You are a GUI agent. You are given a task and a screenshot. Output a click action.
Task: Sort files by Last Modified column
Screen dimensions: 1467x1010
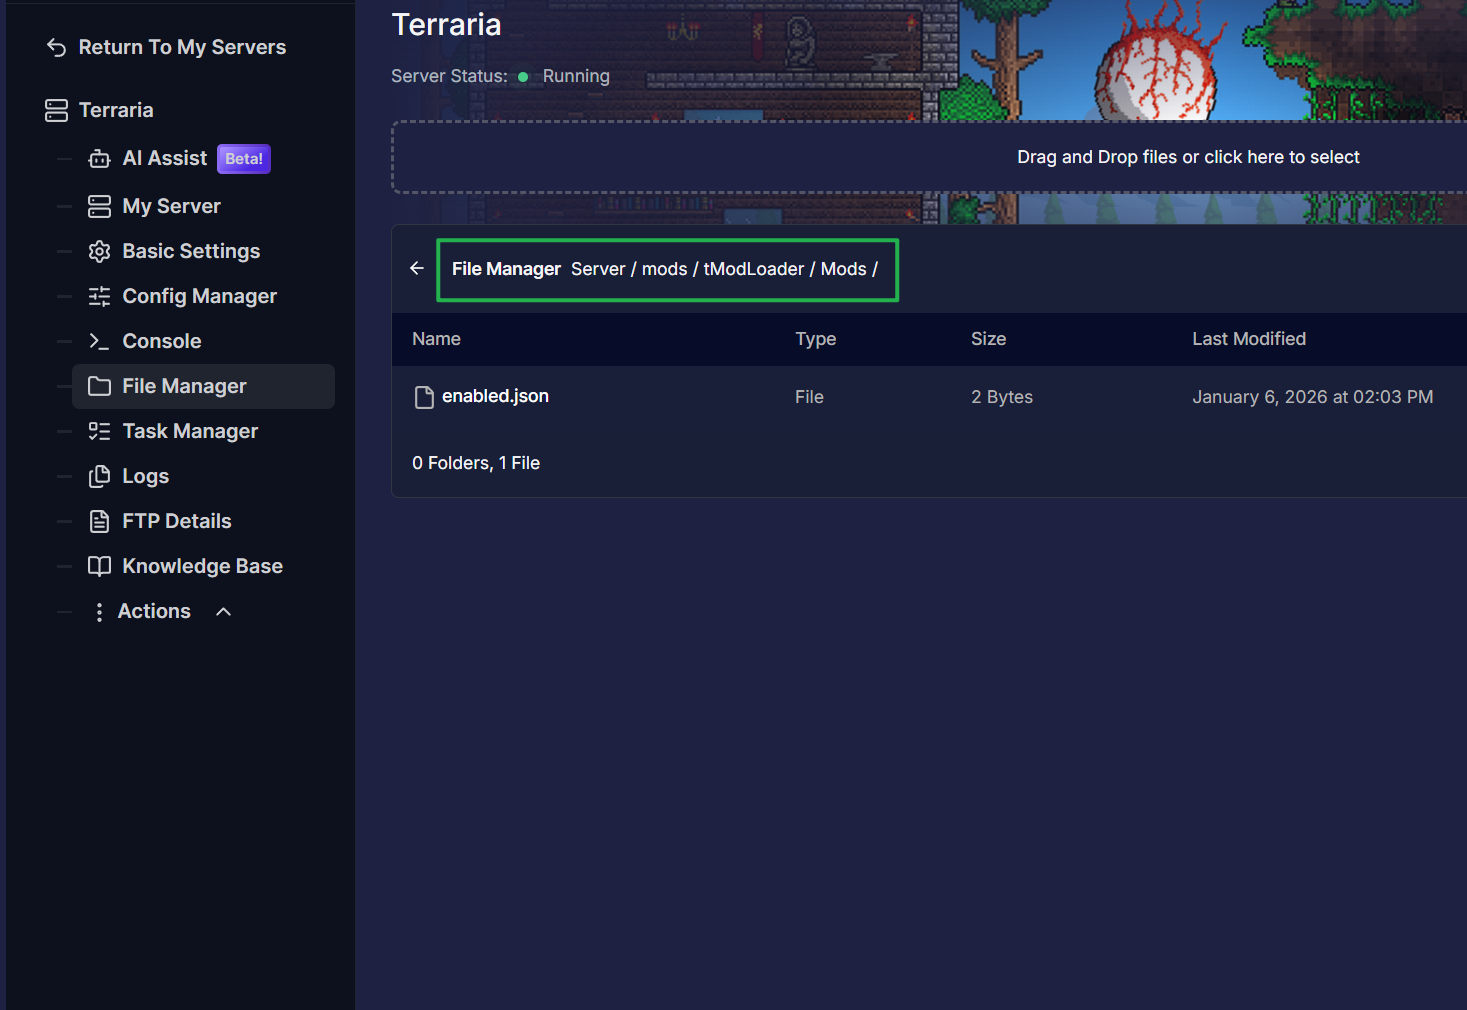pyautogui.click(x=1248, y=339)
